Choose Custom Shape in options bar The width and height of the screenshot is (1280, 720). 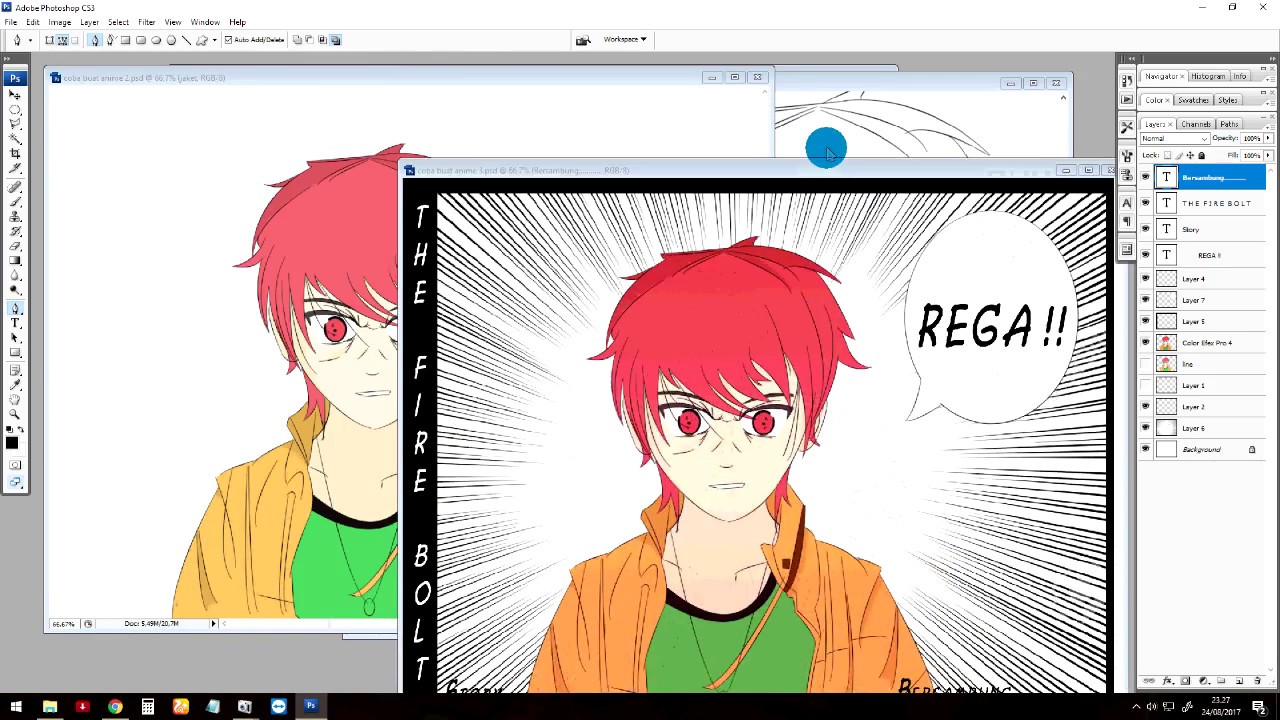(x=202, y=40)
